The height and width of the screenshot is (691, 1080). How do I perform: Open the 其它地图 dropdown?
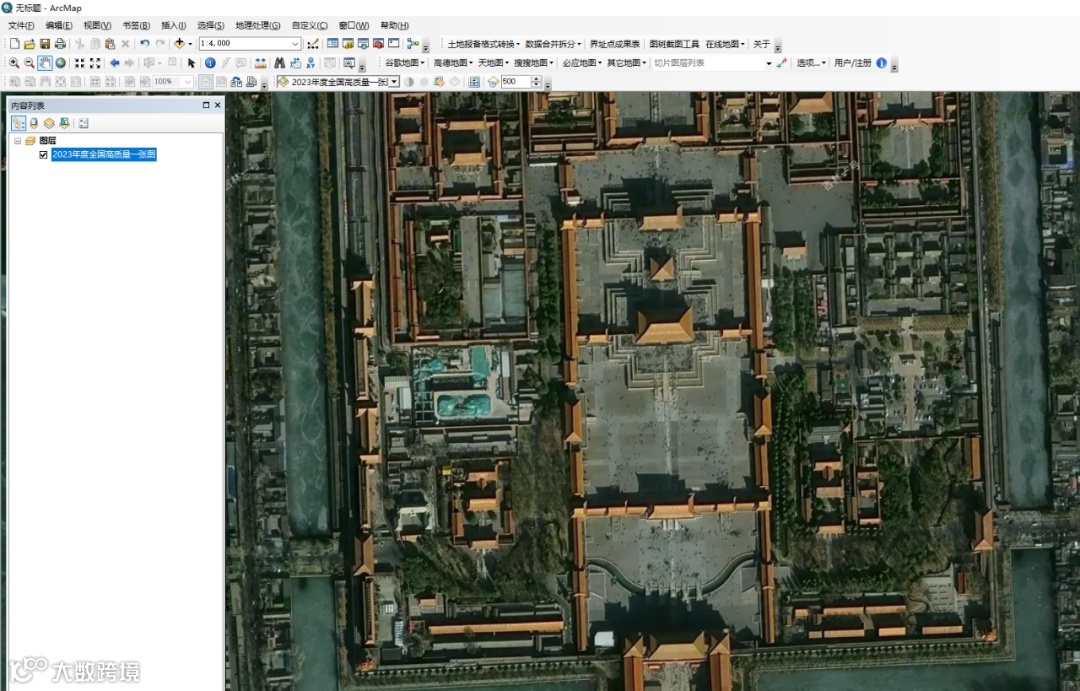tap(627, 63)
